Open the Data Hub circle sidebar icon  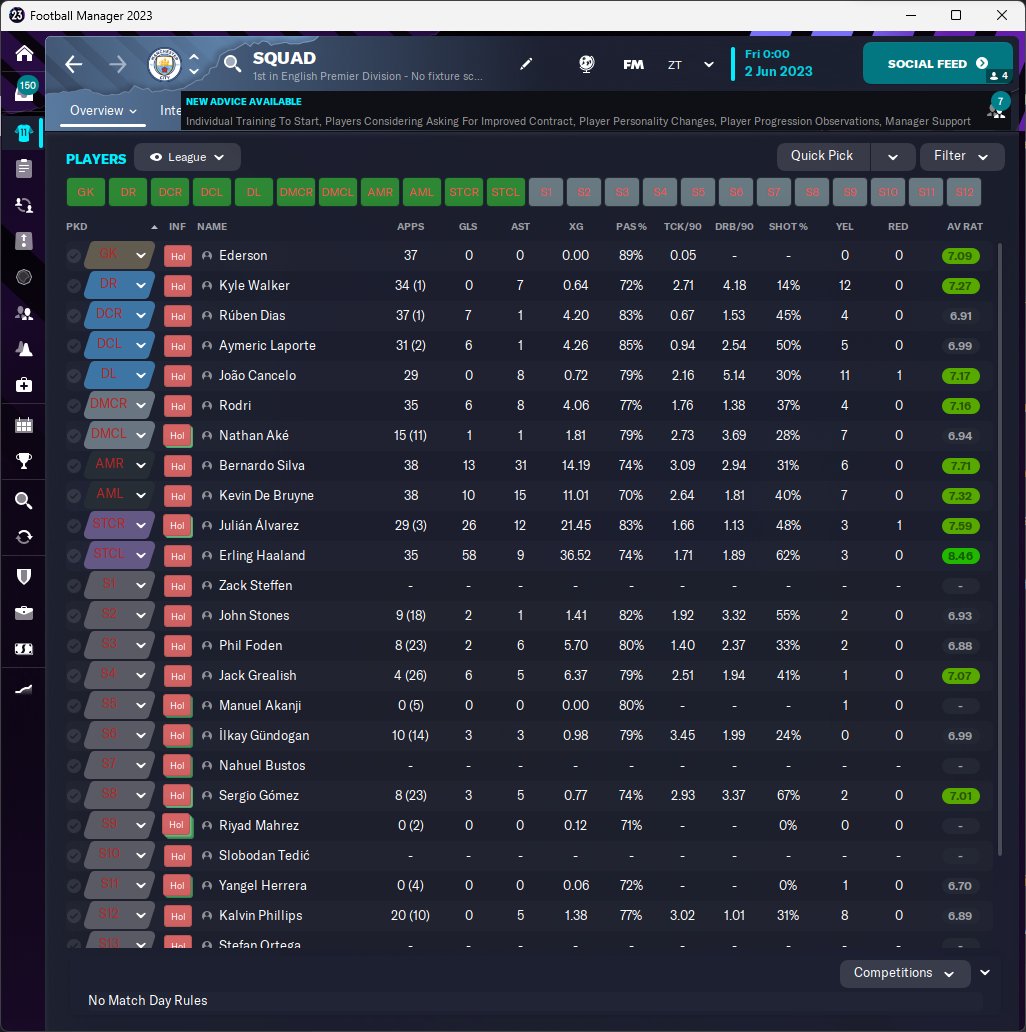24,277
